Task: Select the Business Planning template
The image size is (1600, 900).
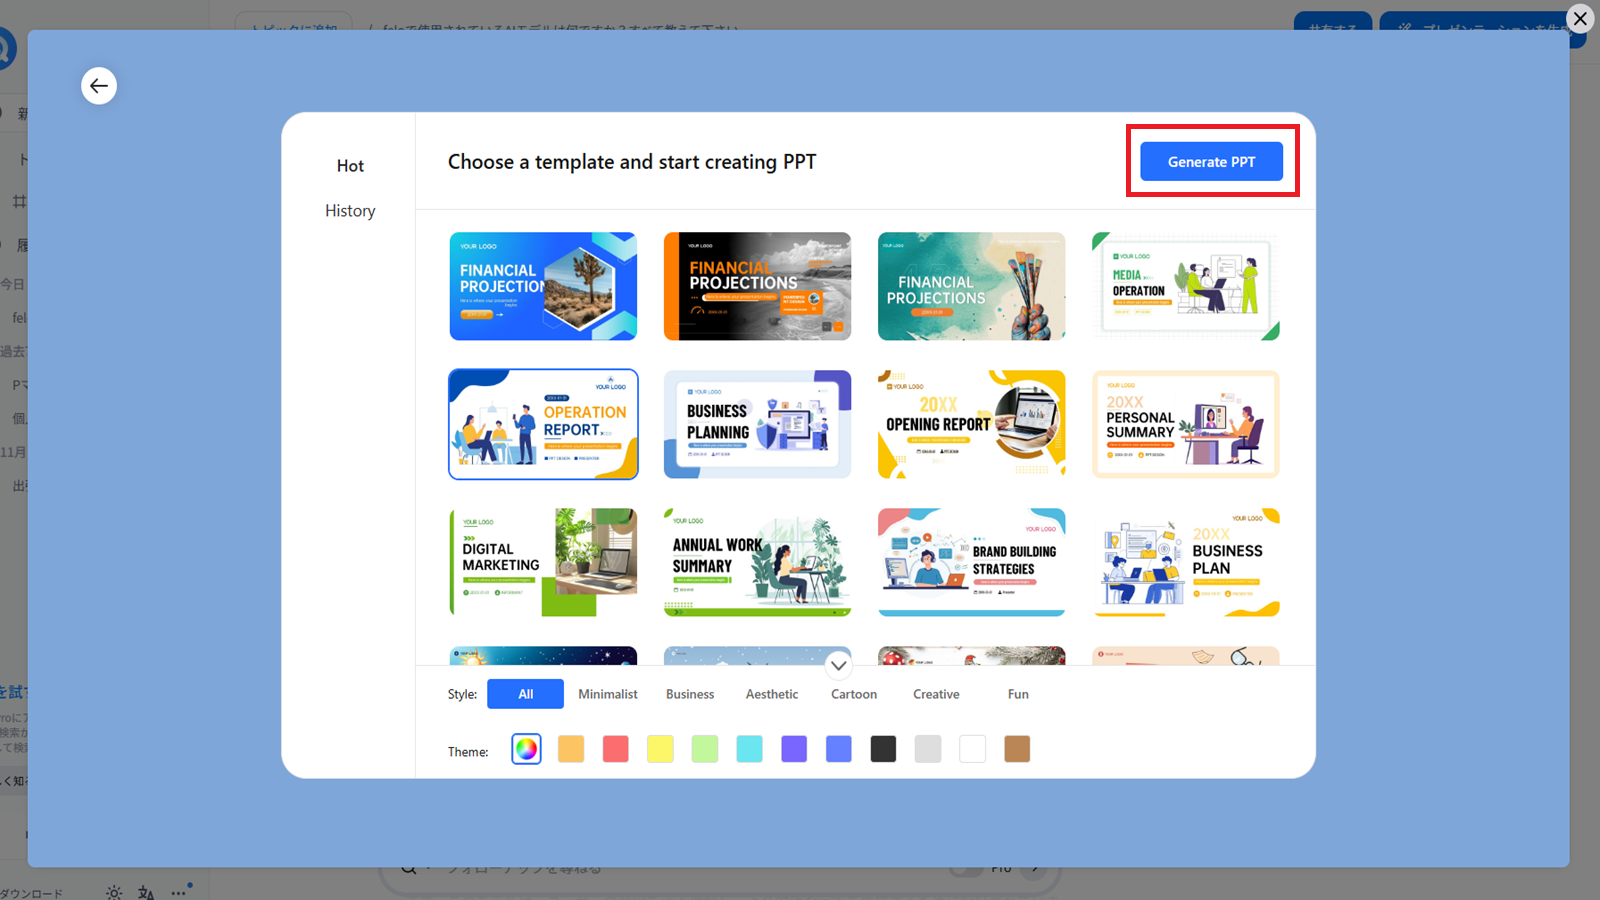Action: (757, 424)
